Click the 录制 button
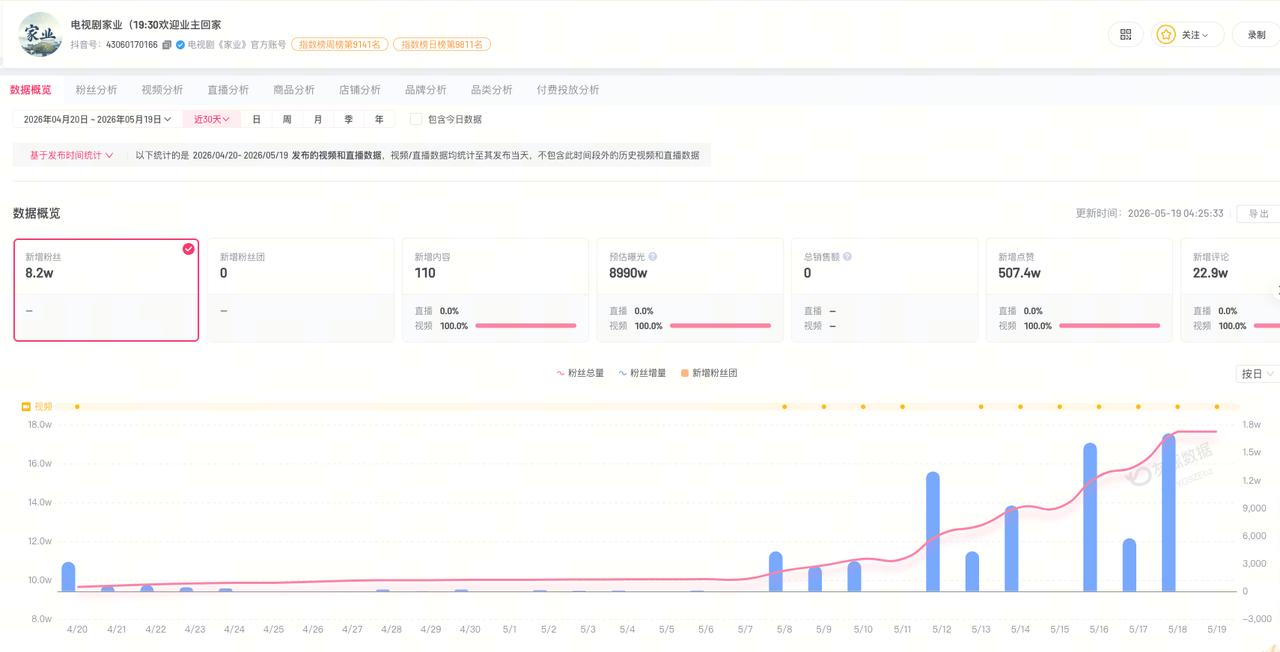 (x=1256, y=34)
